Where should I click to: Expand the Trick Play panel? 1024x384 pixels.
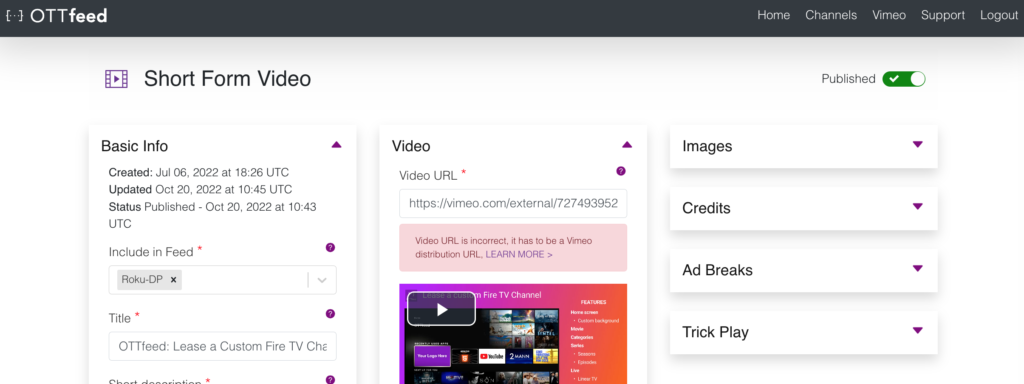[918, 330]
